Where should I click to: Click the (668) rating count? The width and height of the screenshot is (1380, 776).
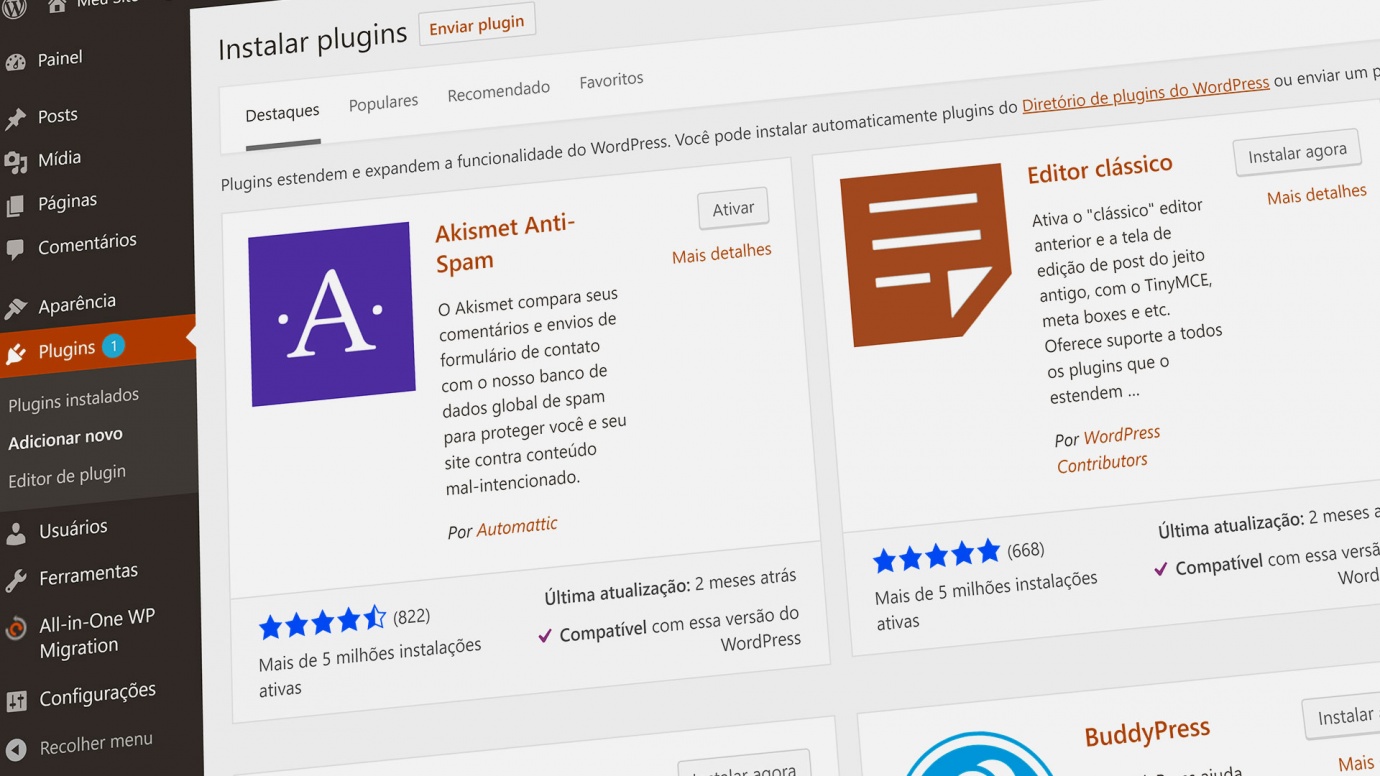click(1026, 551)
